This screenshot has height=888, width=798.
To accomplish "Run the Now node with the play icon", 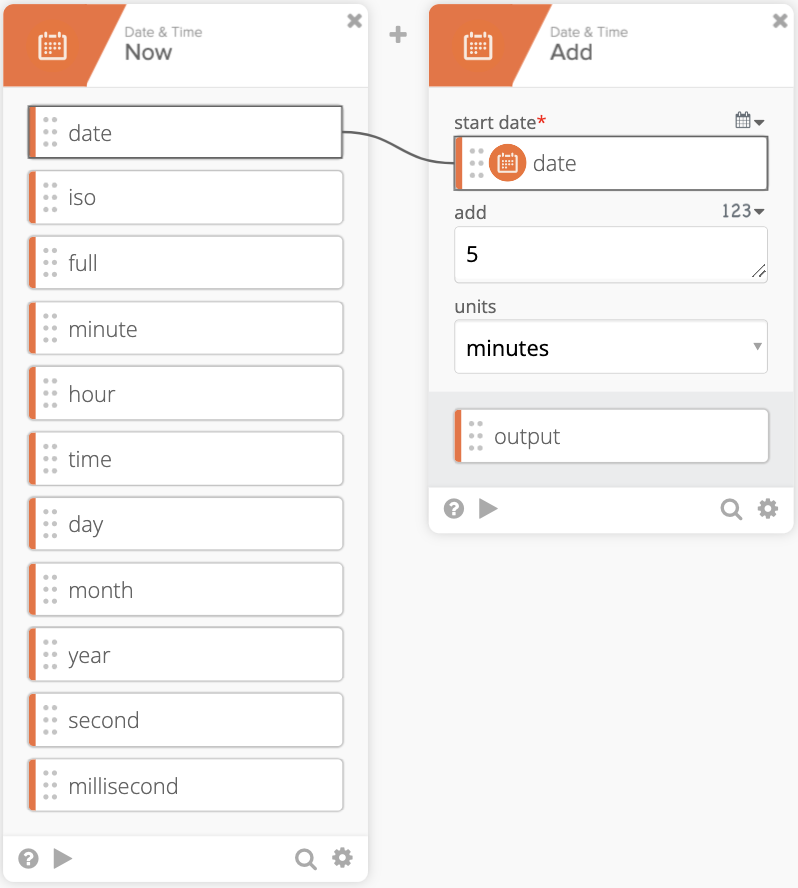I will pos(62,858).
